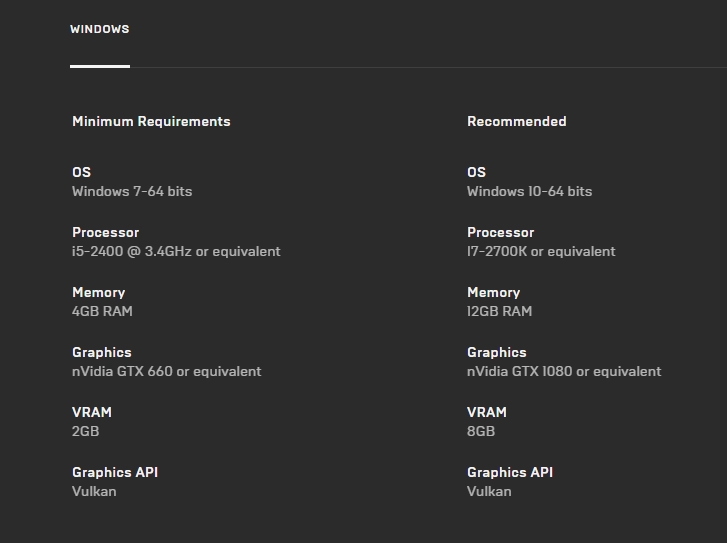
Task: Click the minimum Processor label
Action: [106, 232]
